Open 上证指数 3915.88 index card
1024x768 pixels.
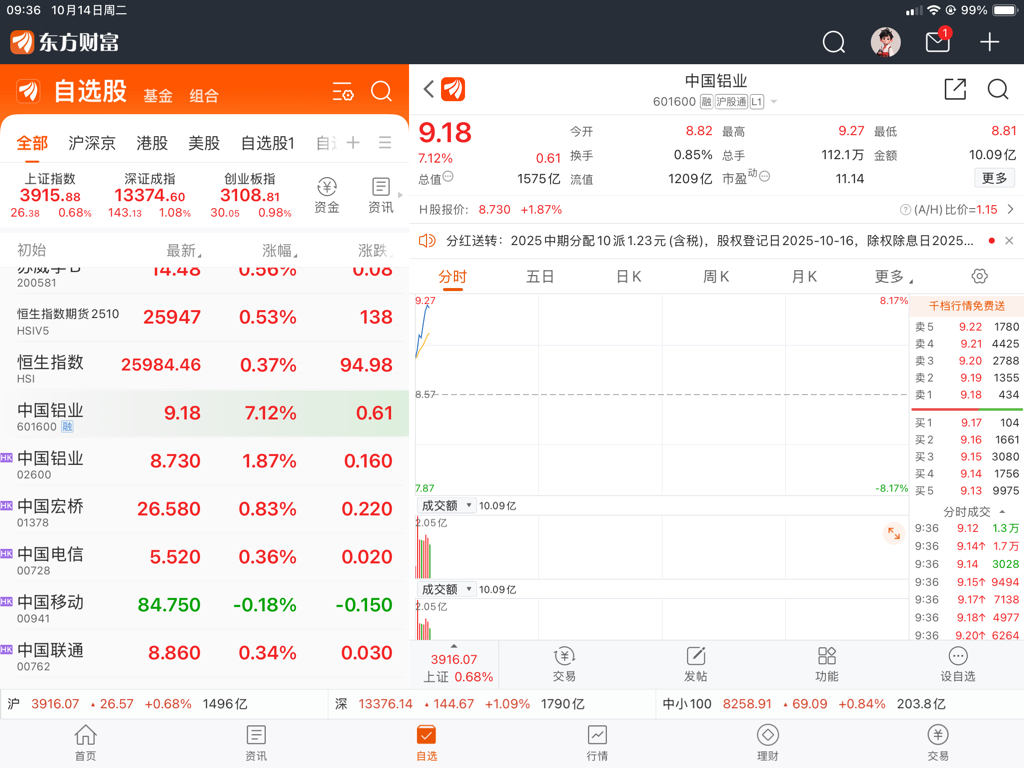coord(50,195)
